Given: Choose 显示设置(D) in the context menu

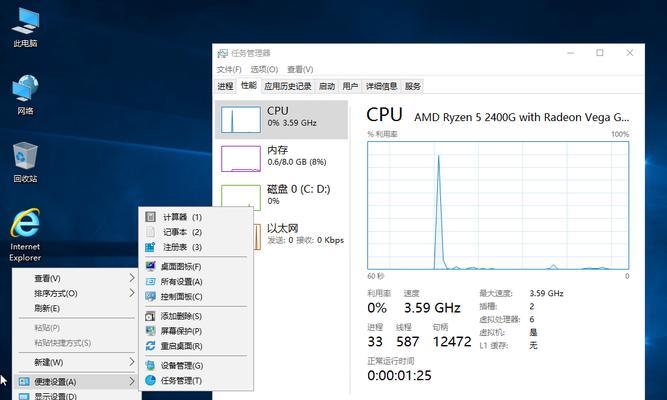Looking at the screenshot, I should (x=55, y=397).
